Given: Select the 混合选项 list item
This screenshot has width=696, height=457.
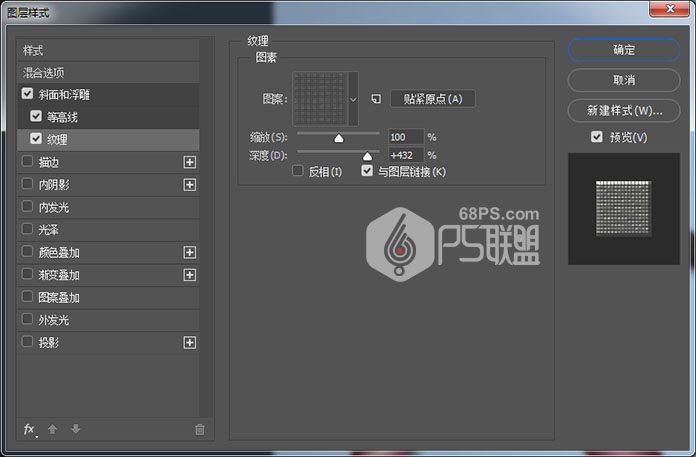Looking at the screenshot, I should tap(108, 73).
